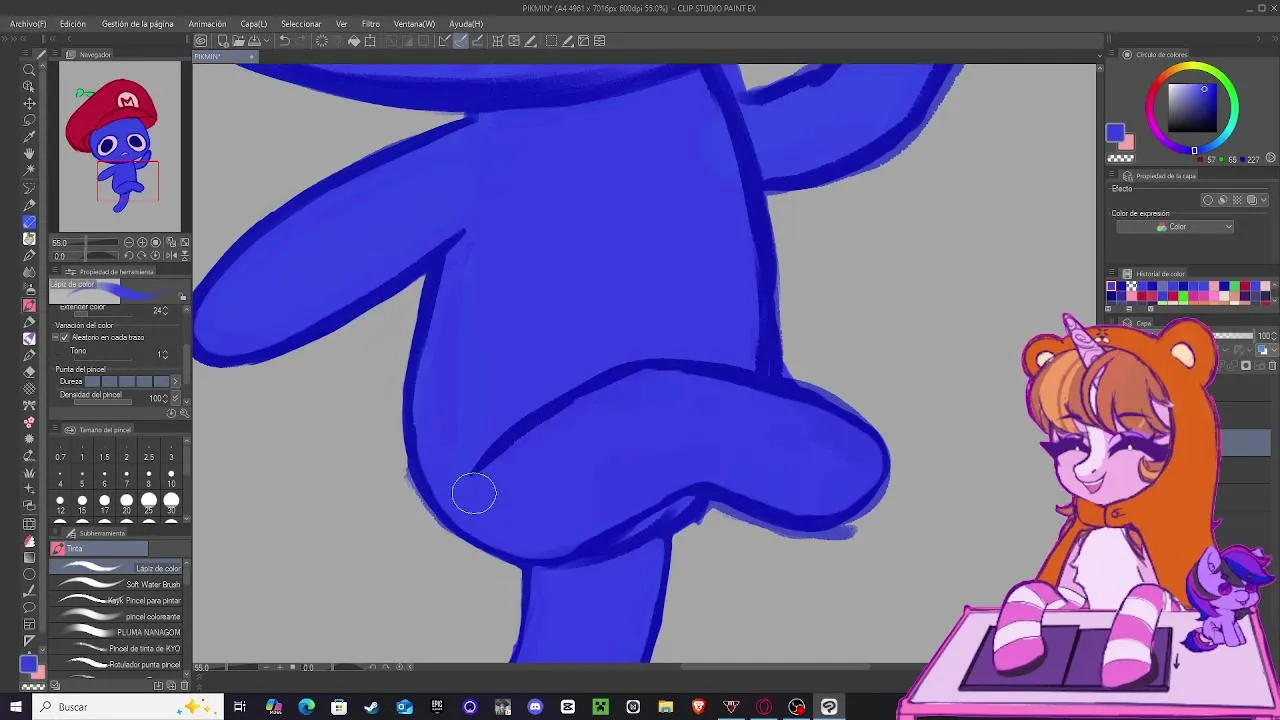
Task: Choose the pincel colorante brush
Action: (116, 616)
